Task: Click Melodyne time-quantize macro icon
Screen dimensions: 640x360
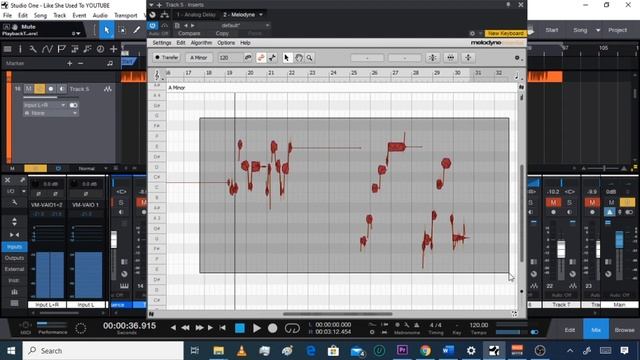Action: click(x=451, y=58)
